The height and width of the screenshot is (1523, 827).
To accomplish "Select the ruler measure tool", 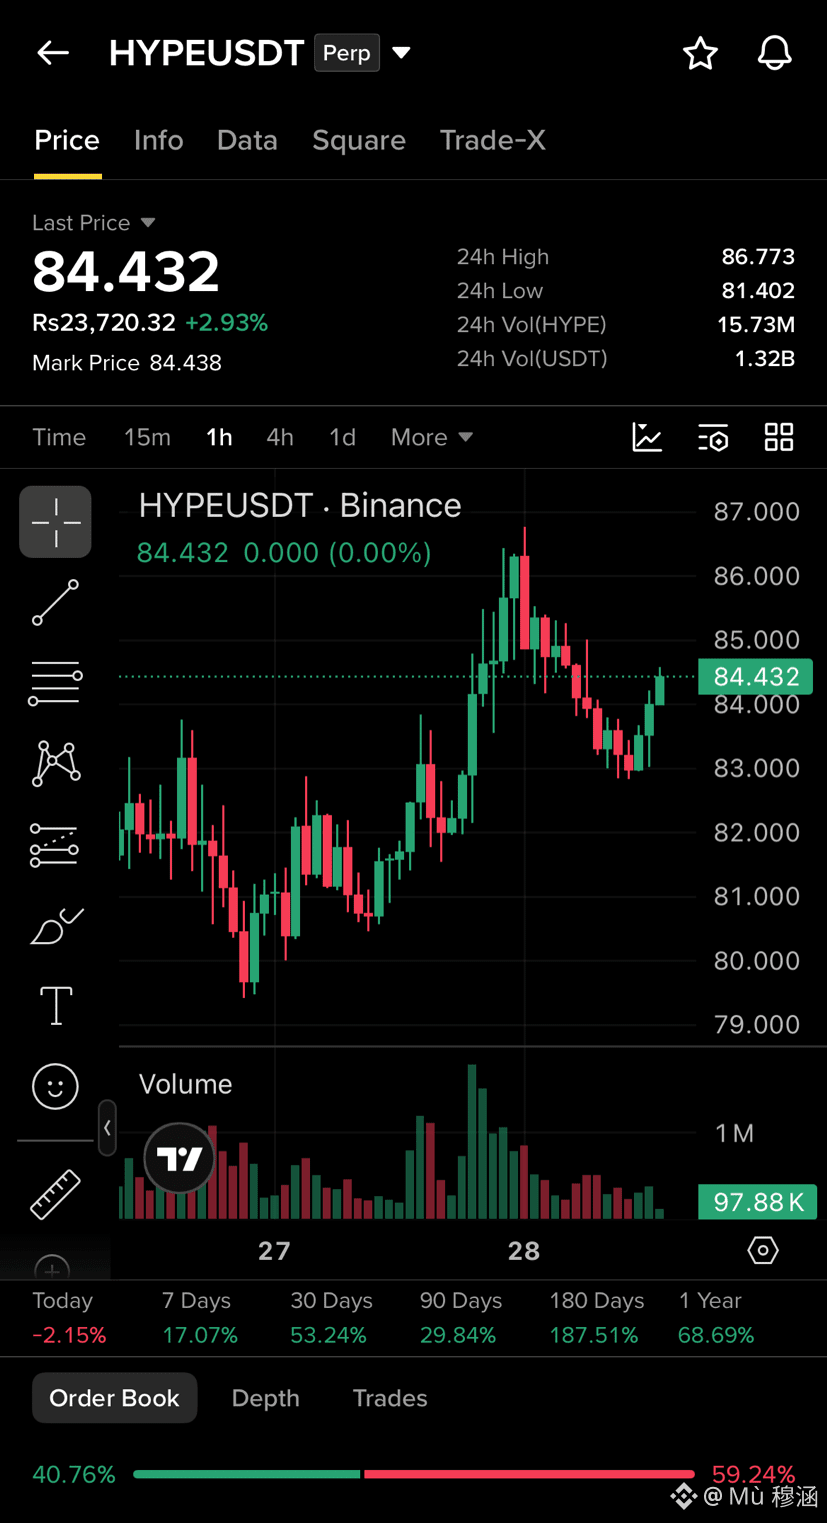I will pos(55,1194).
